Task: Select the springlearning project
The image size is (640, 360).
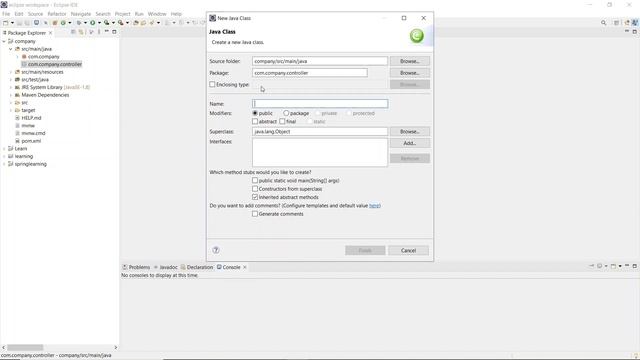Action: click(x=31, y=164)
